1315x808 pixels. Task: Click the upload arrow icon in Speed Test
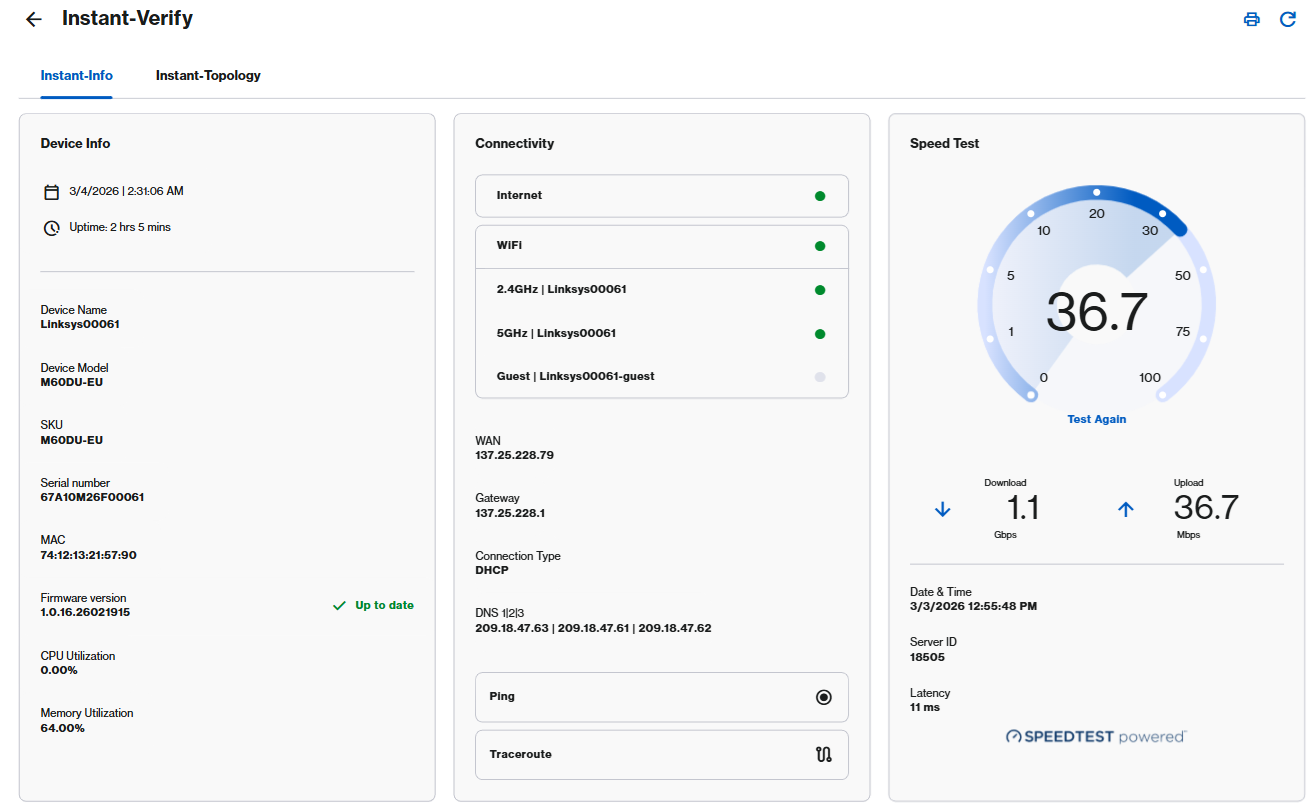coord(1126,509)
